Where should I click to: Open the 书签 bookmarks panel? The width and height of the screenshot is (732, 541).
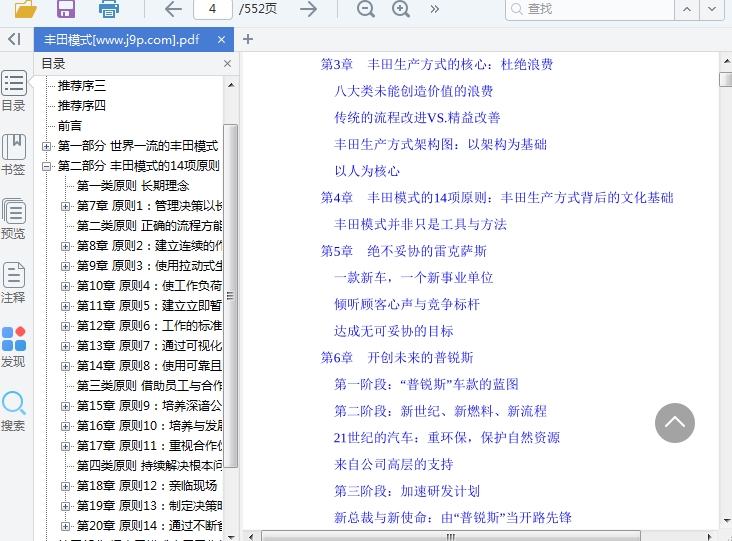pyautogui.click(x=14, y=155)
